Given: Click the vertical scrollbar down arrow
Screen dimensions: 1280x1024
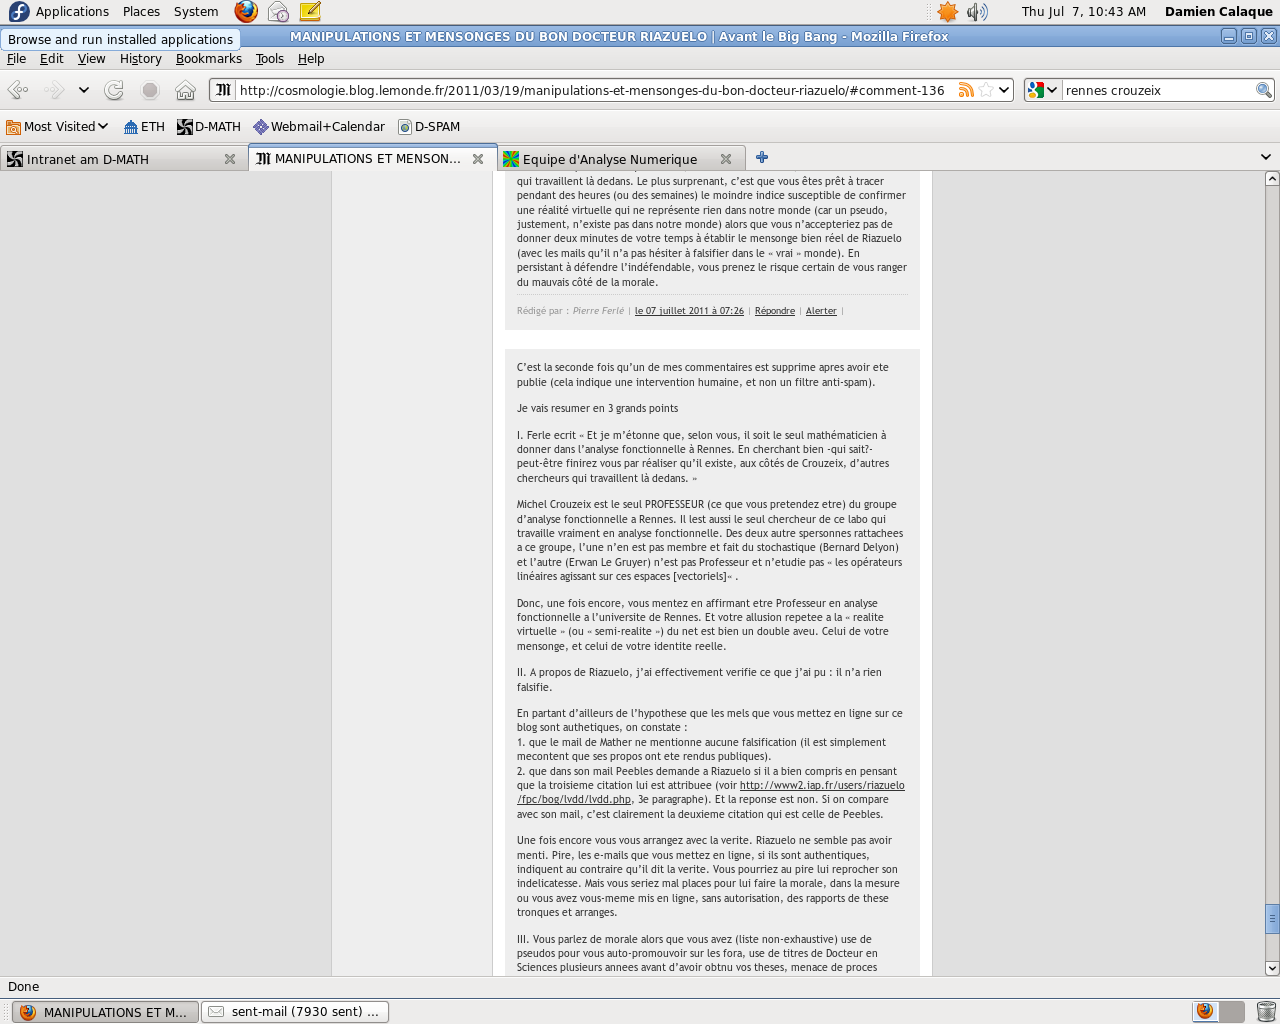Looking at the screenshot, I should 1272,968.
